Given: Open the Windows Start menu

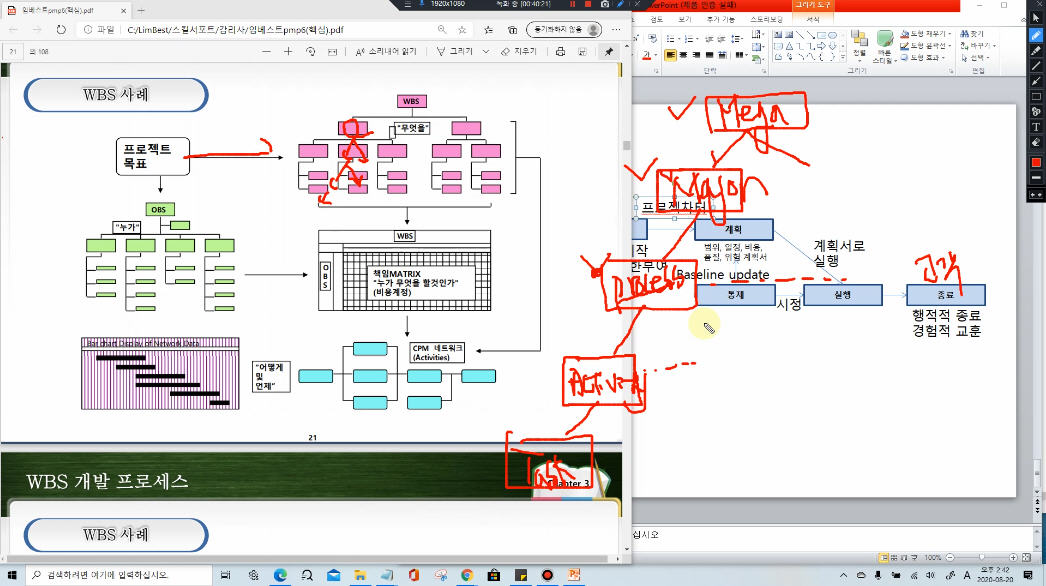Looking at the screenshot, I should [x=12, y=575].
